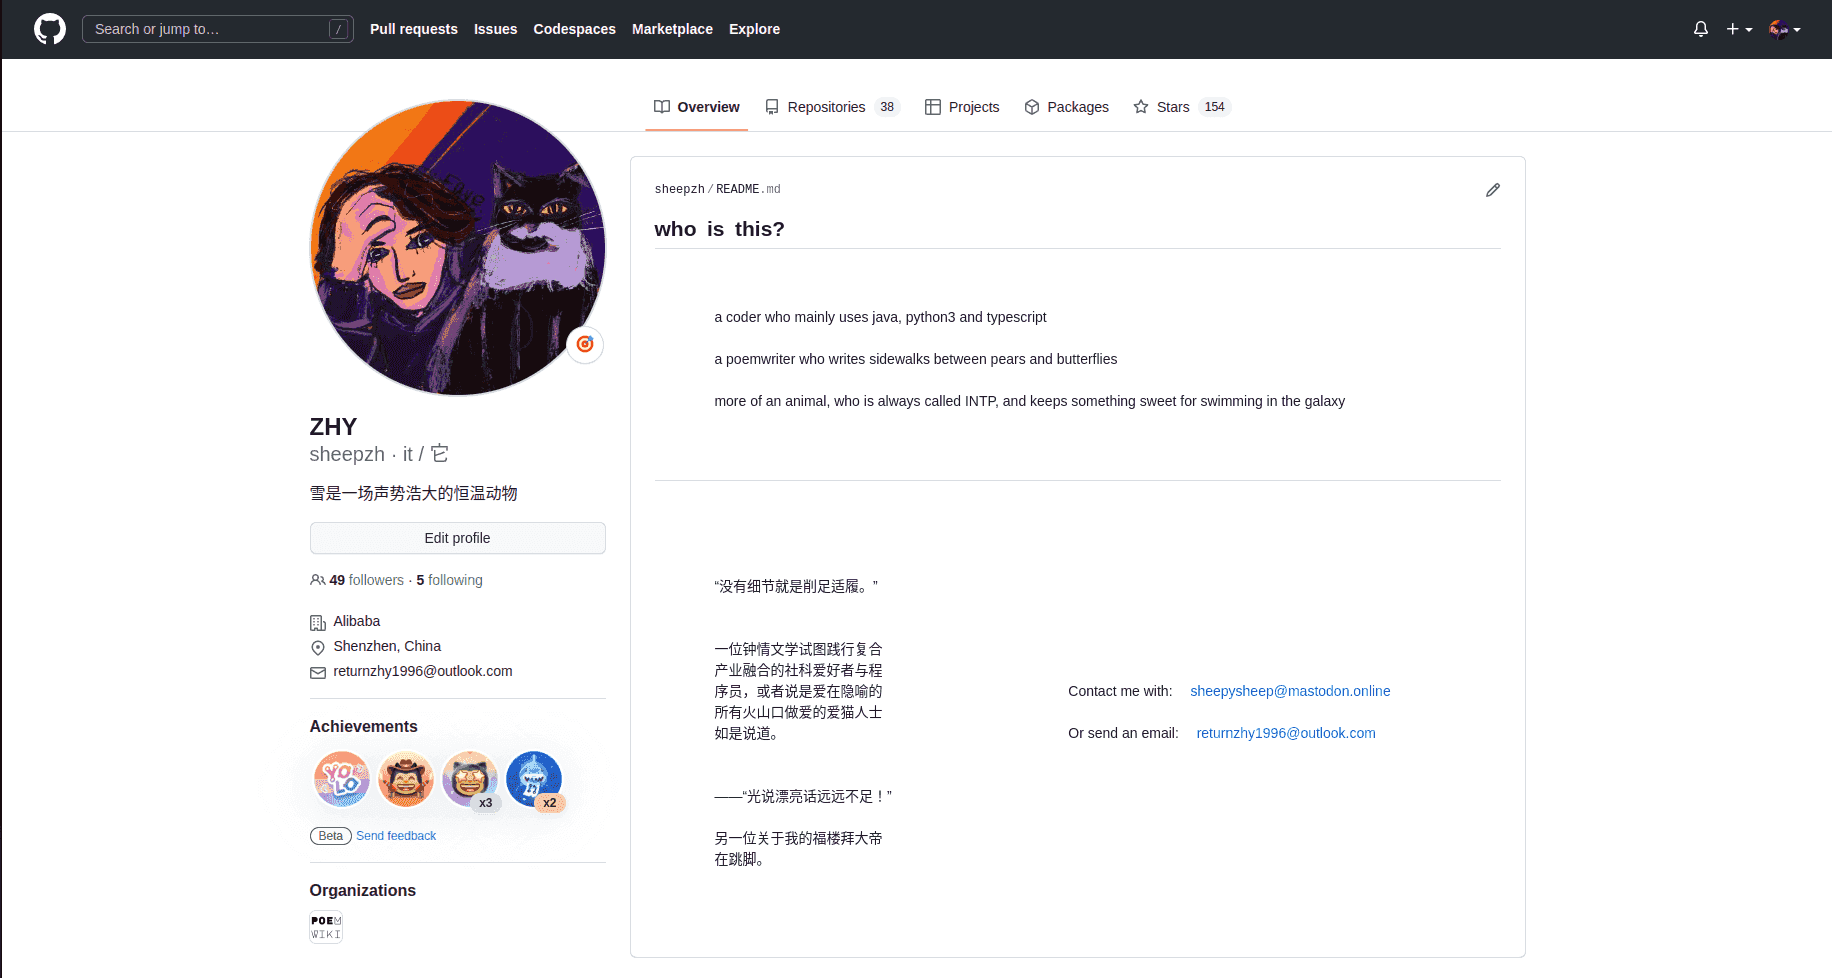The image size is (1832, 978).
Task: Click the README email link returnzhy1996@outlook.com
Action: click(x=1286, y=733)
